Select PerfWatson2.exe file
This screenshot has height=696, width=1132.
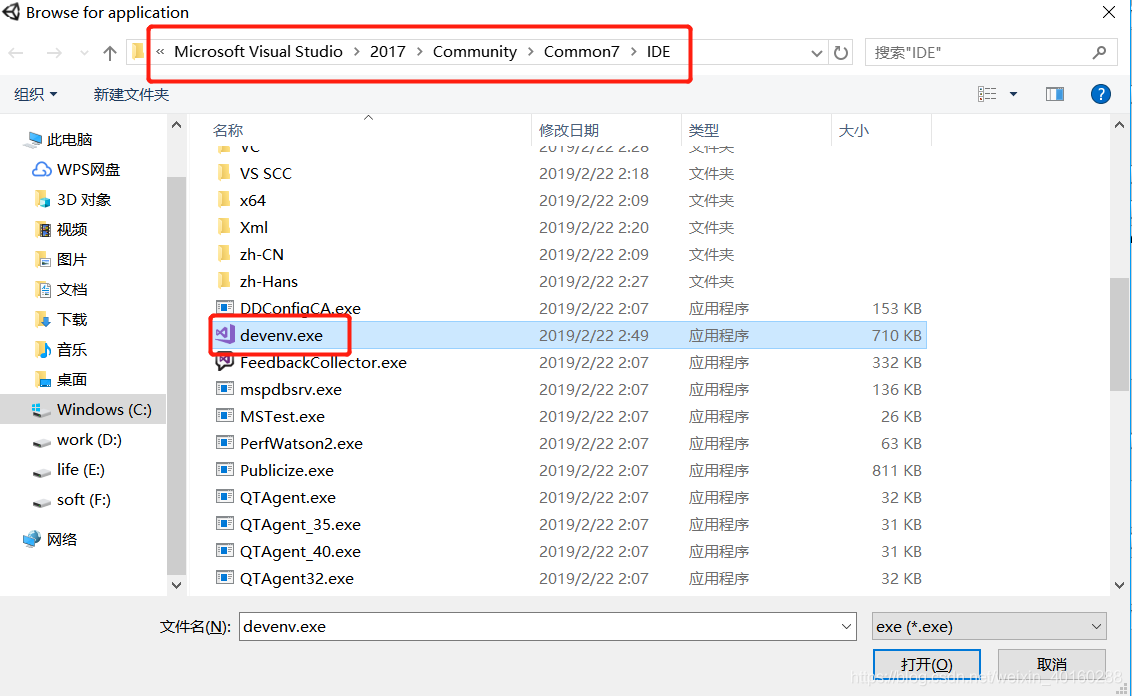pyautogui.click(x=301, y=444)
